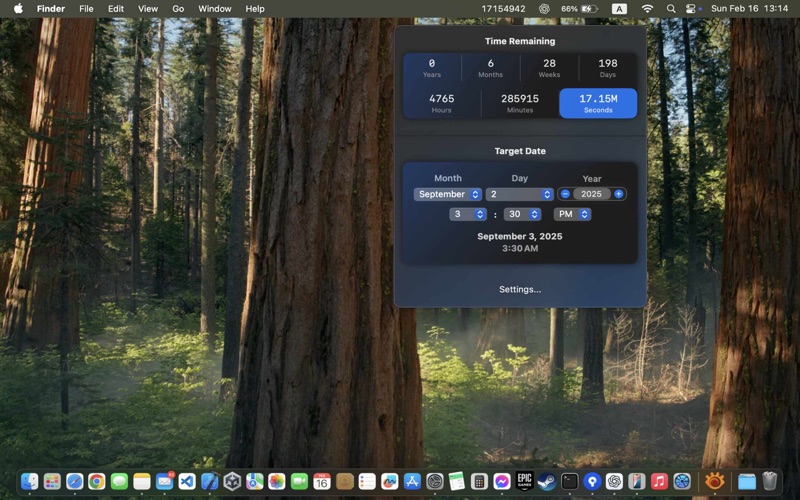Open the hour dropdown set to 3
The image size is (800, 500).
point(467,214)
